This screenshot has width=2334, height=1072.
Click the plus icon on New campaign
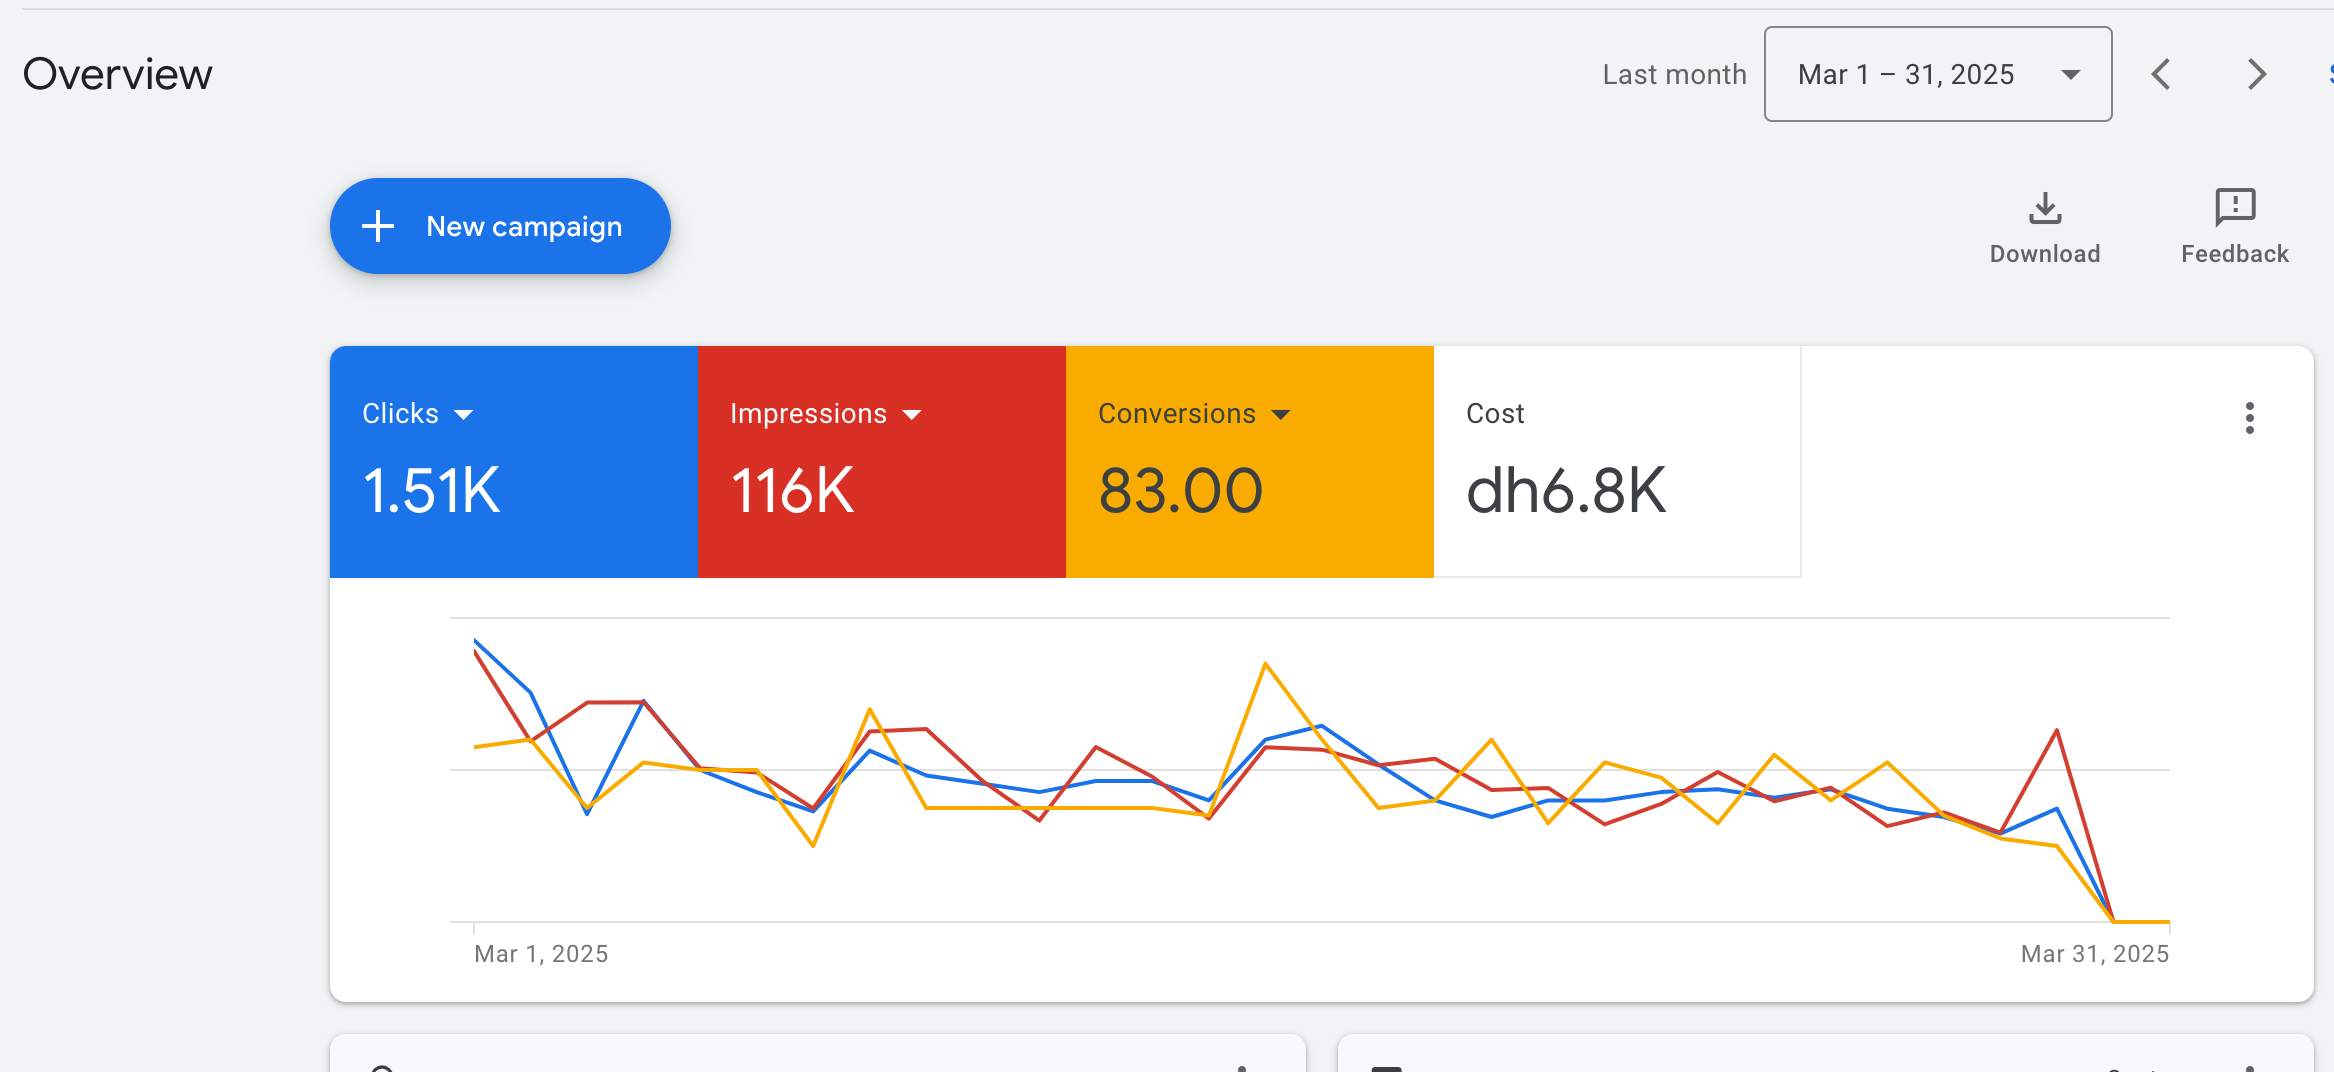(378, 226)
